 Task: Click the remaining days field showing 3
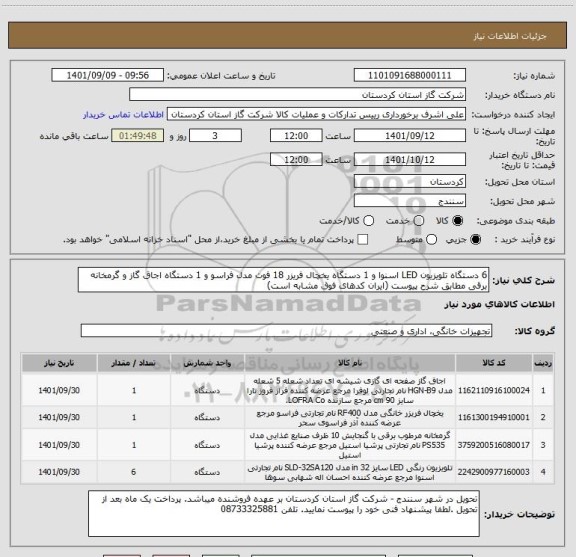click(215, 136)
